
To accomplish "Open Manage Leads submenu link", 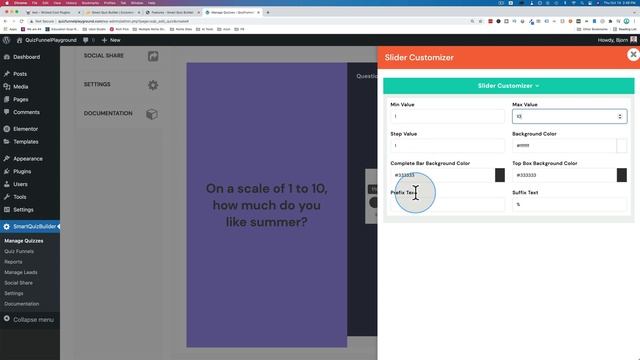I will coord(21,272).
